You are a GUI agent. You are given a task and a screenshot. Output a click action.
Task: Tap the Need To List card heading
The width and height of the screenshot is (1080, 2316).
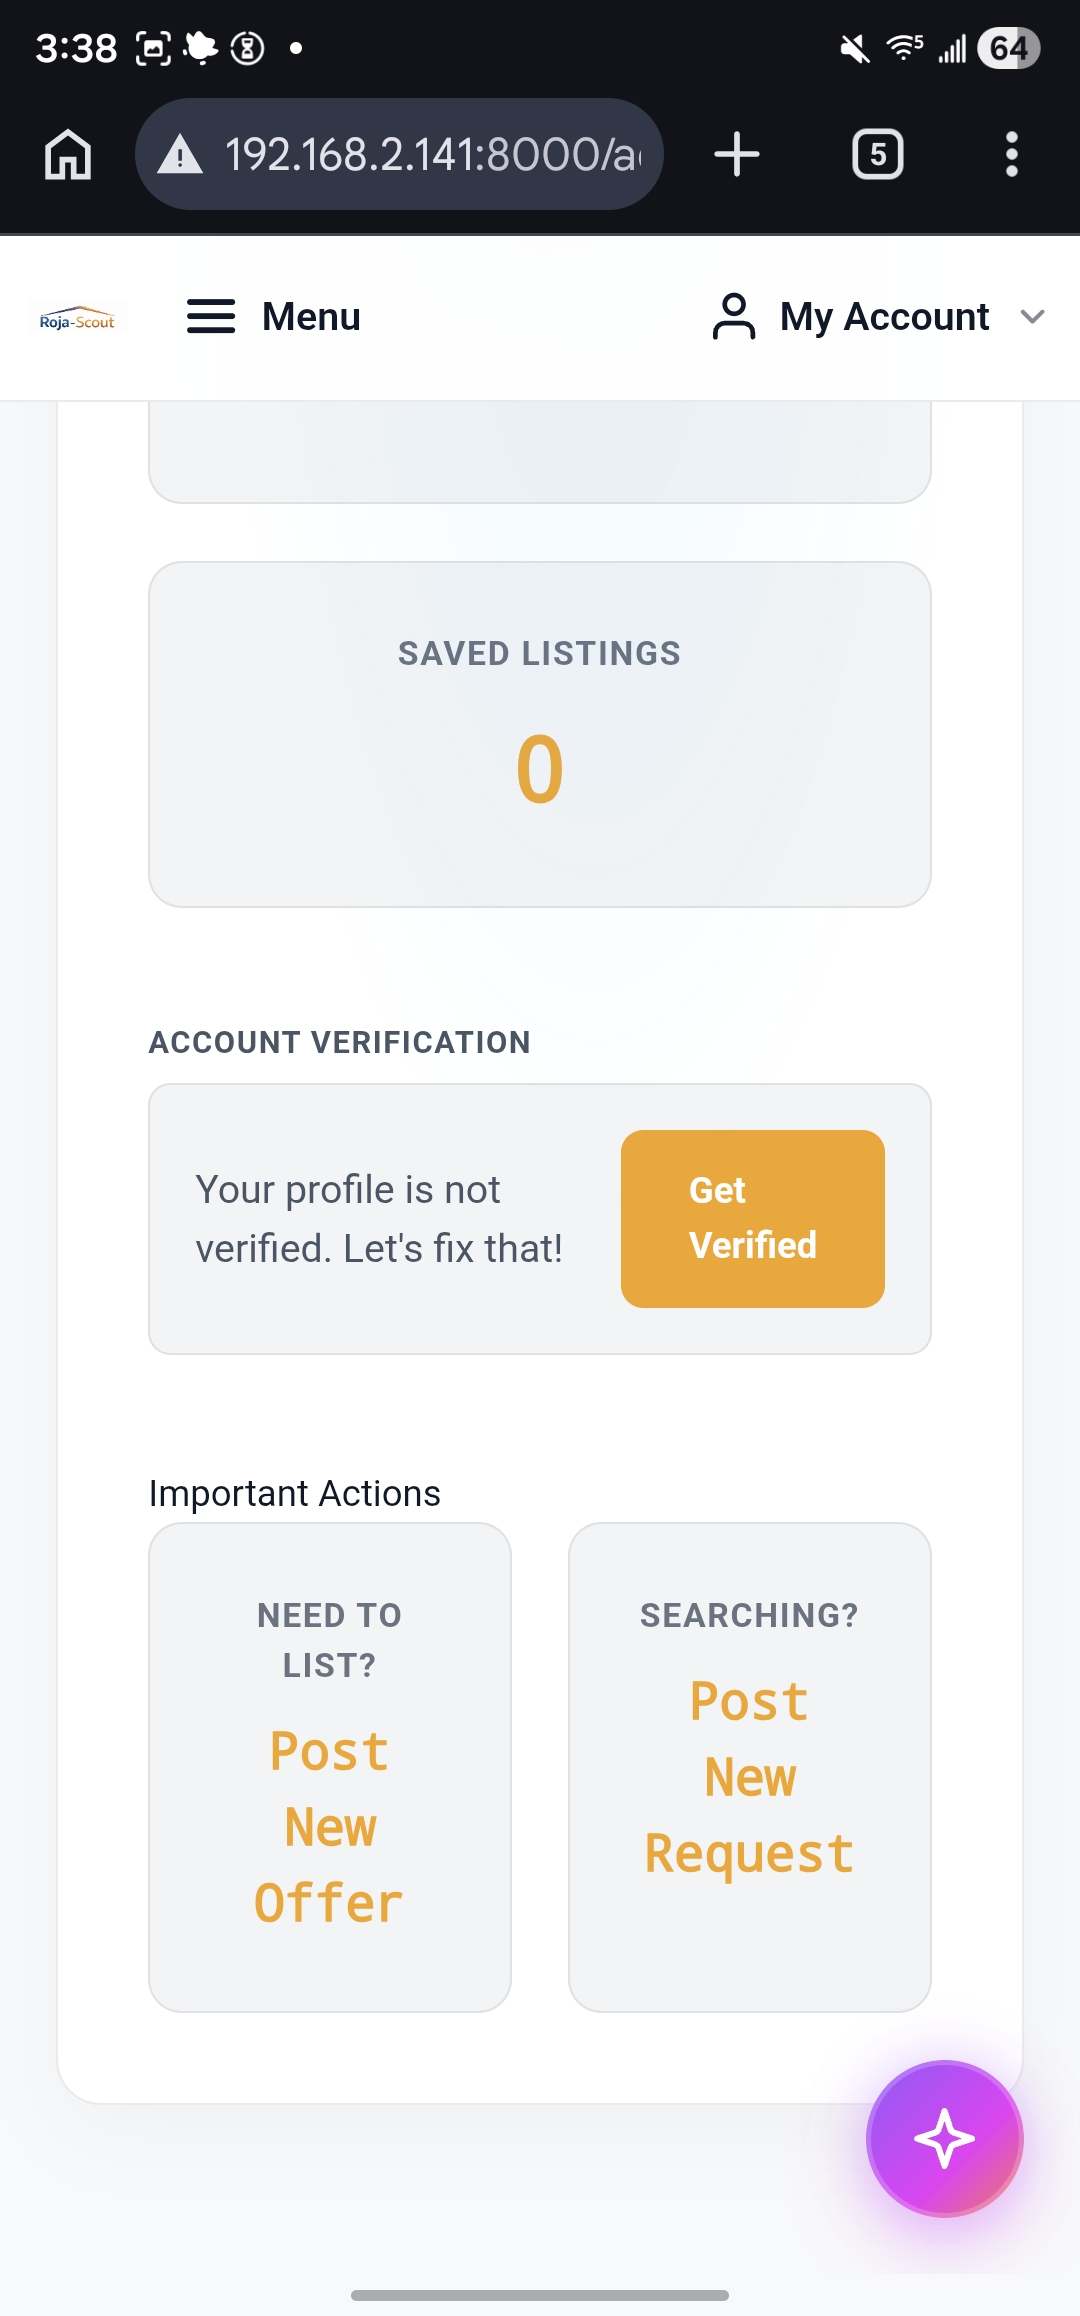point(329,1639)
